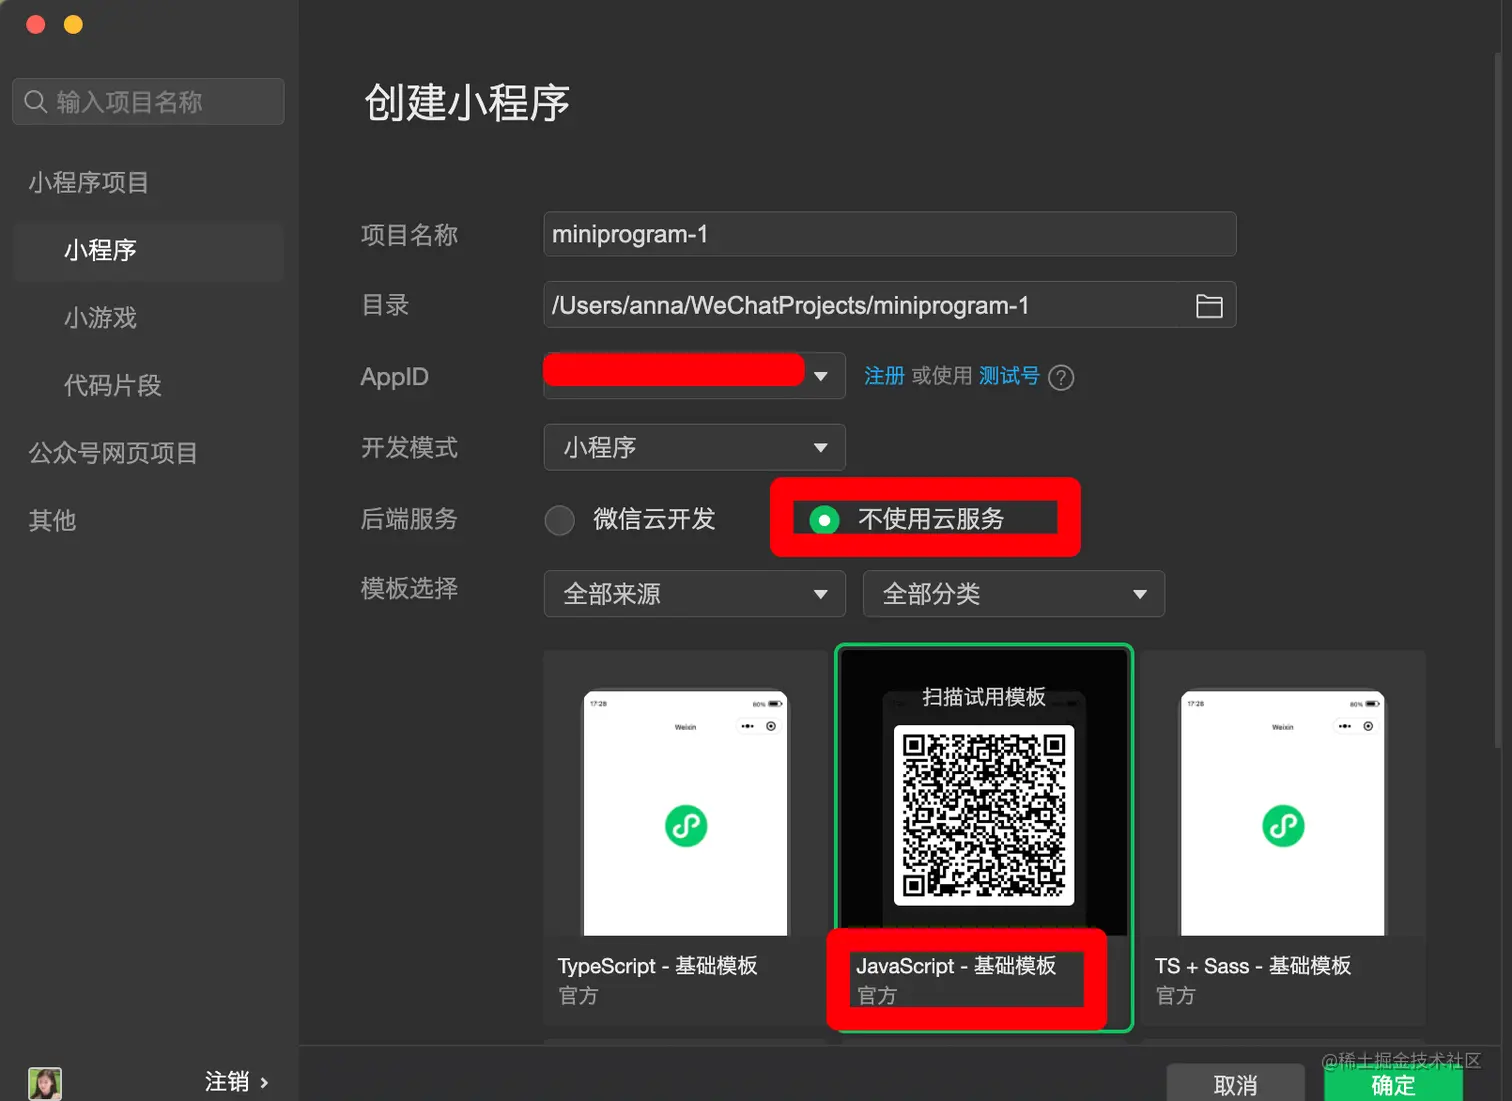1512x1101 pixels.
Task: Click the 后端服务 label
Action: [x=409, y=519]
